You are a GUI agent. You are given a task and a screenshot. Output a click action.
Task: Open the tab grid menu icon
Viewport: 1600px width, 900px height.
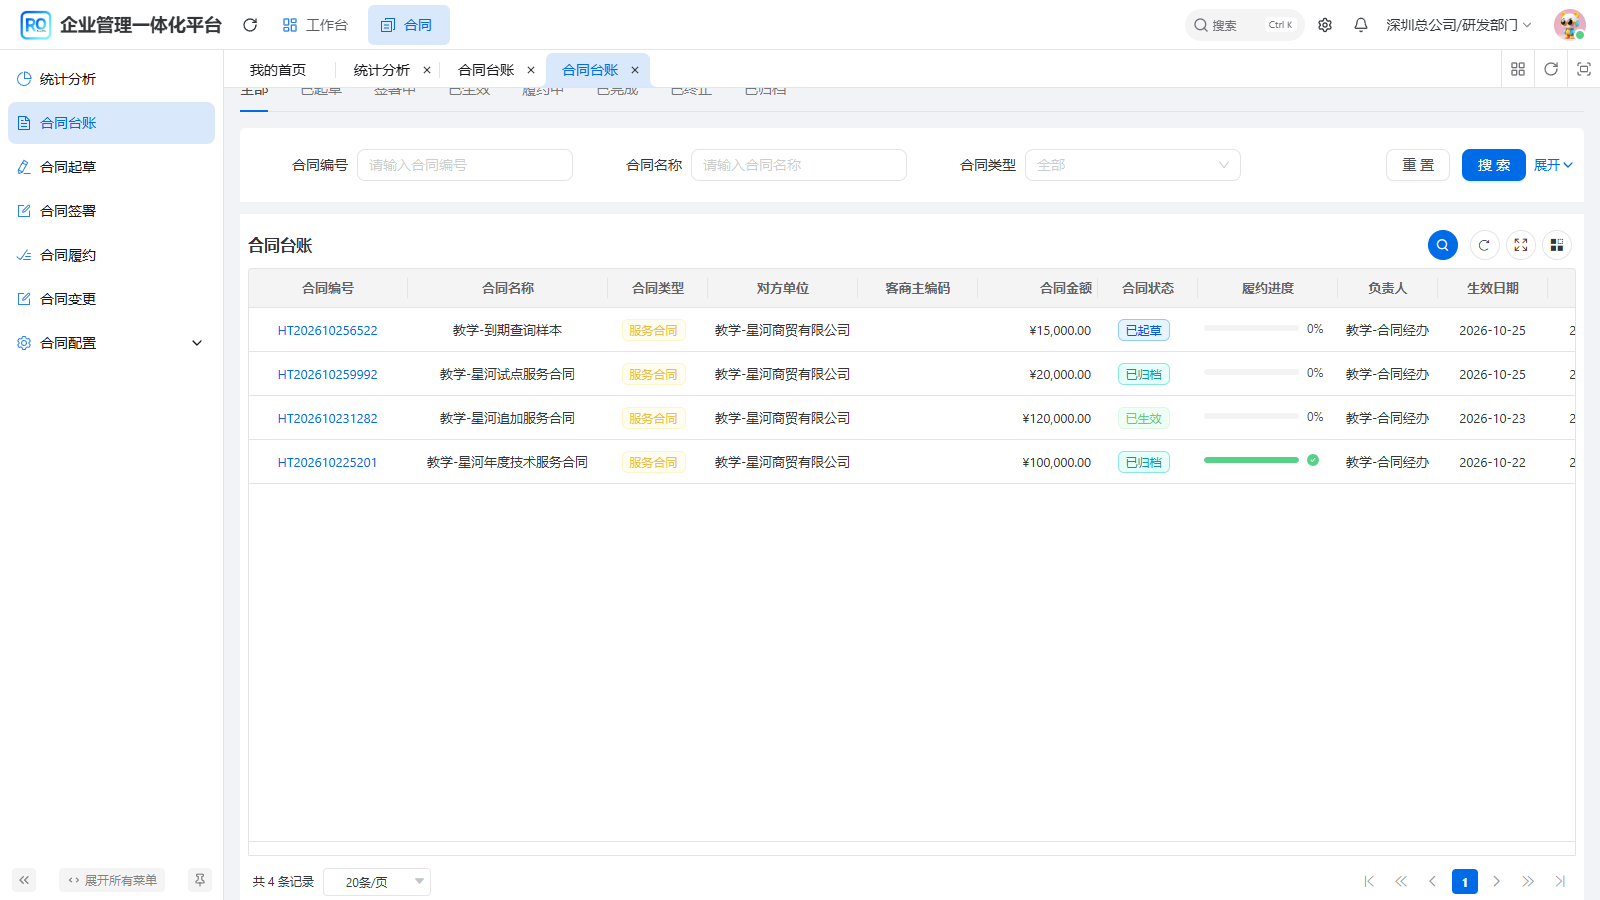point(1518,69)
